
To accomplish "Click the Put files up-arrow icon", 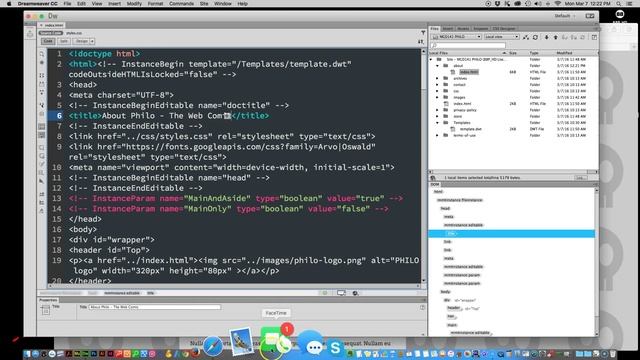I will [556, 37].
